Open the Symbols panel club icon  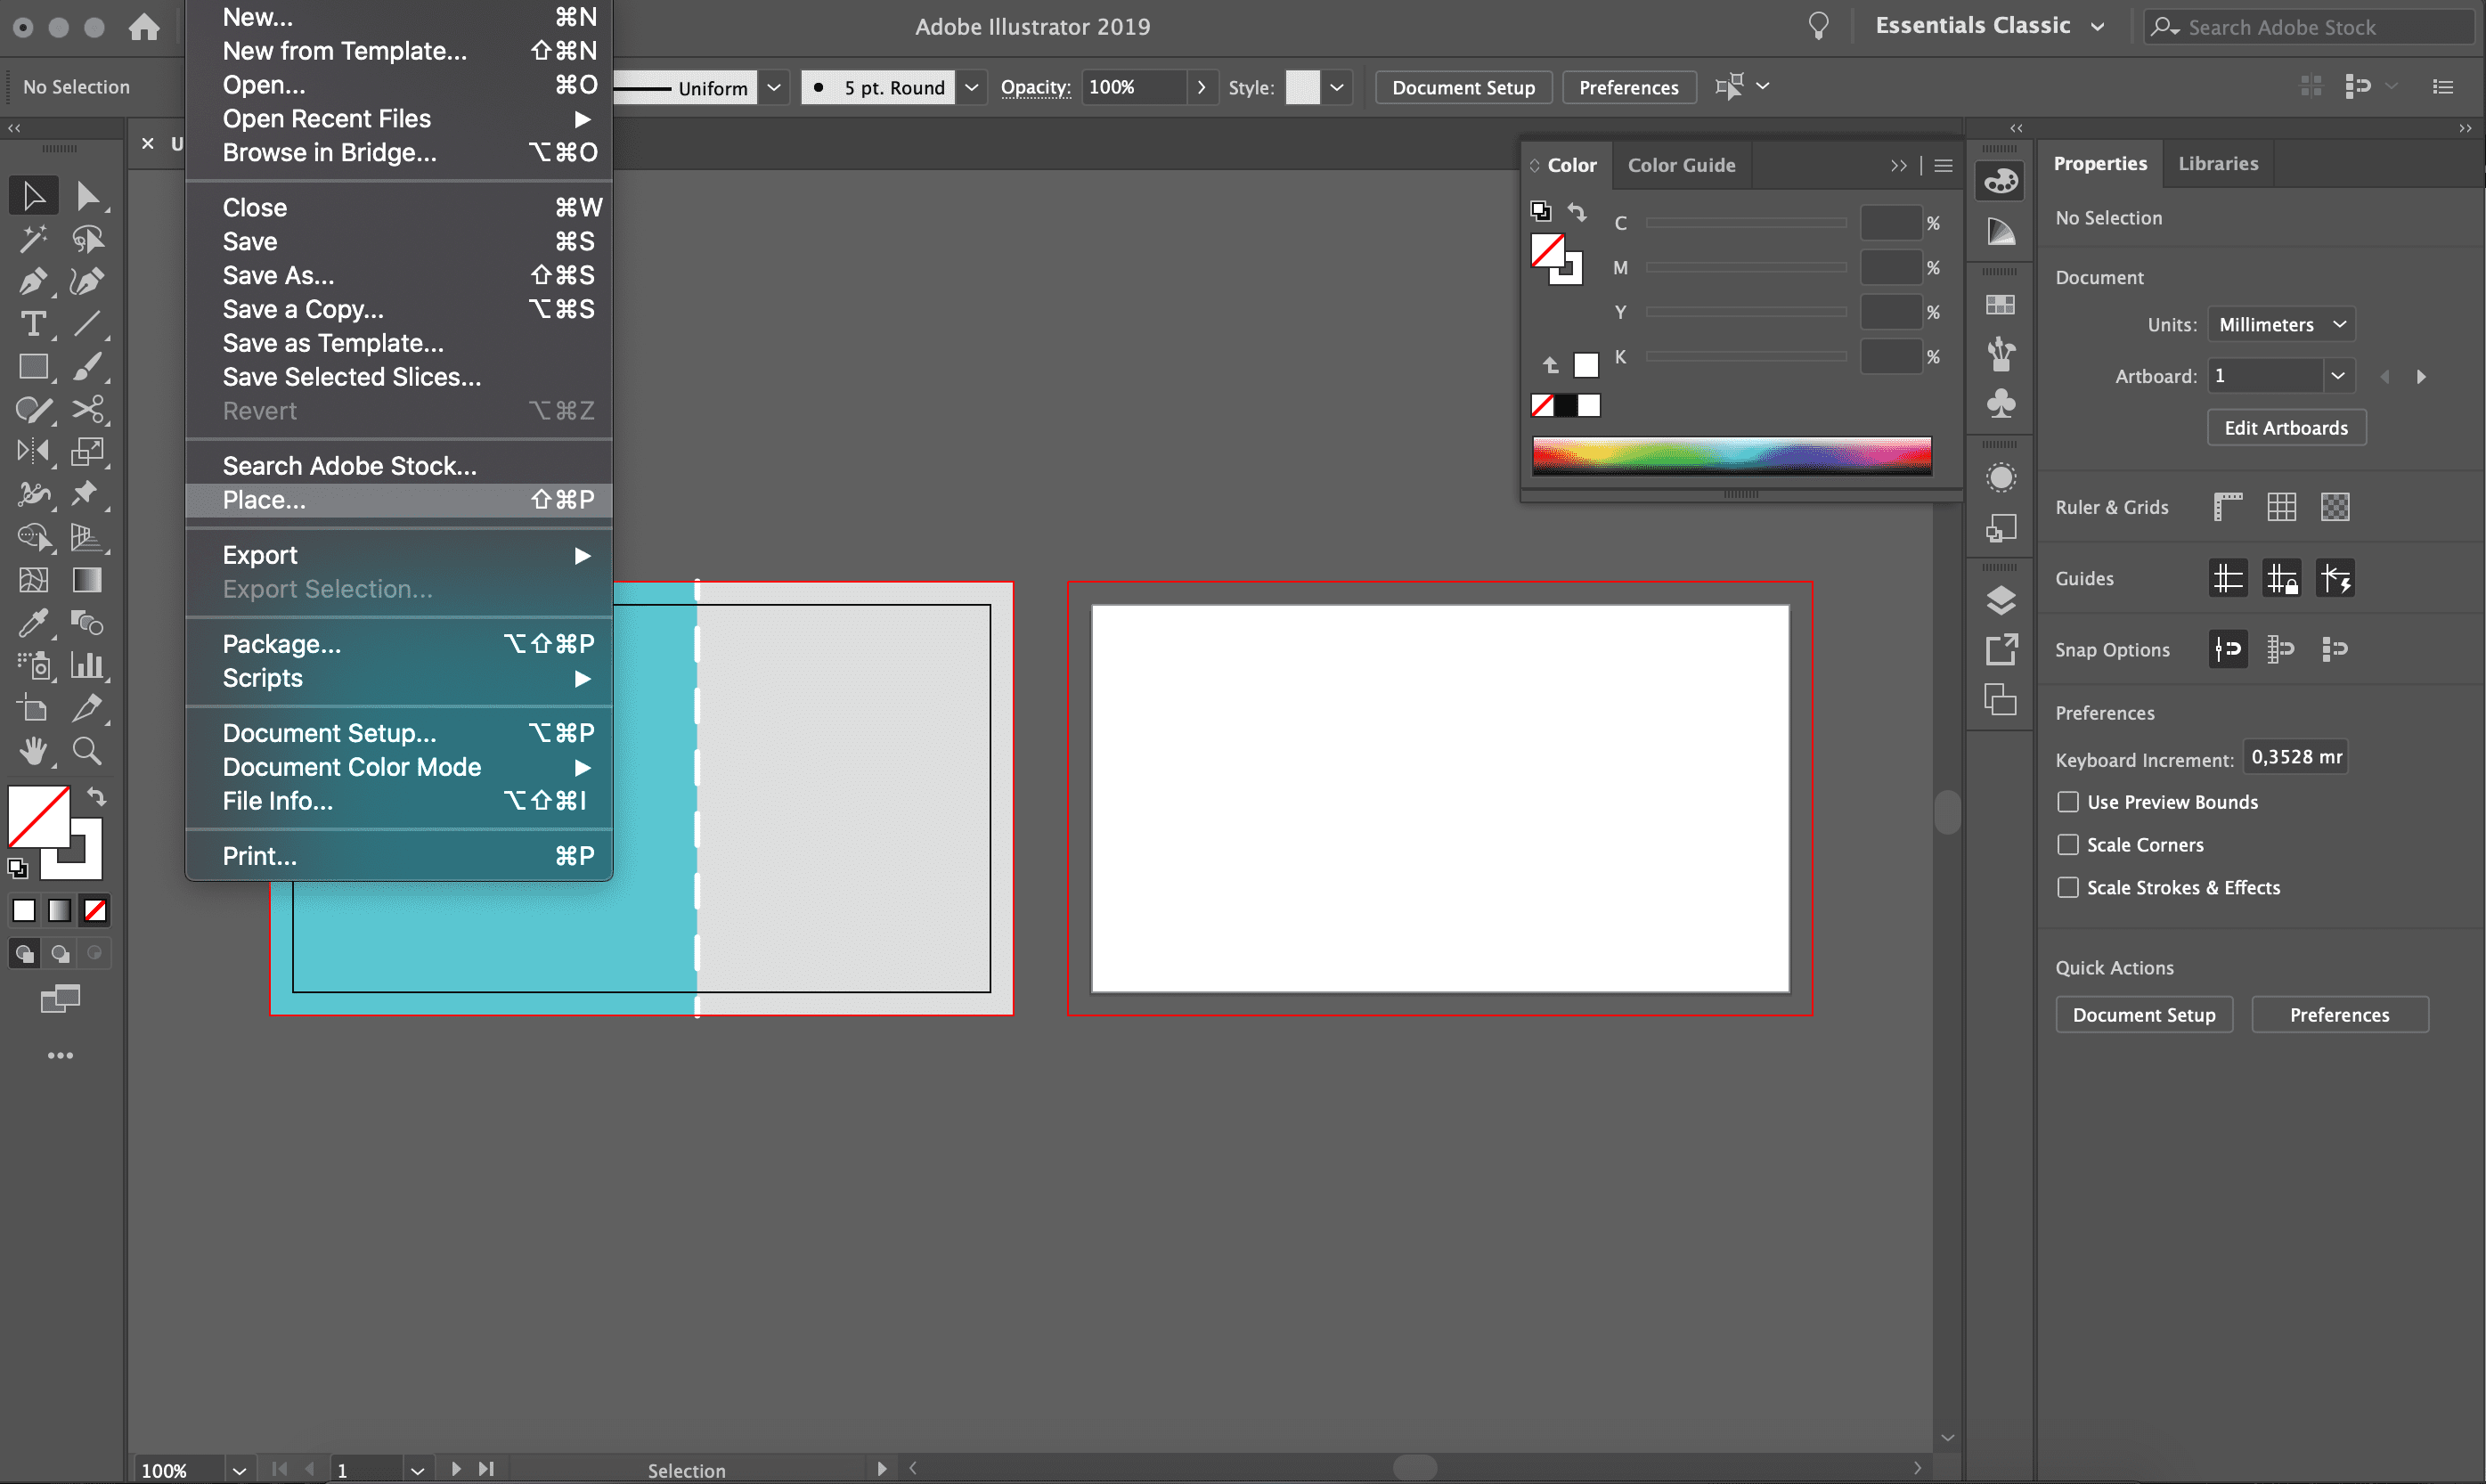point(2001,403)
